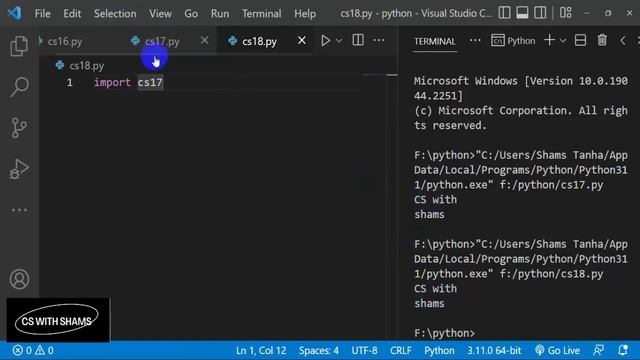Open the Run and Debug view
Viewport: 640px width, 360px height.
(x=19, y=169)
